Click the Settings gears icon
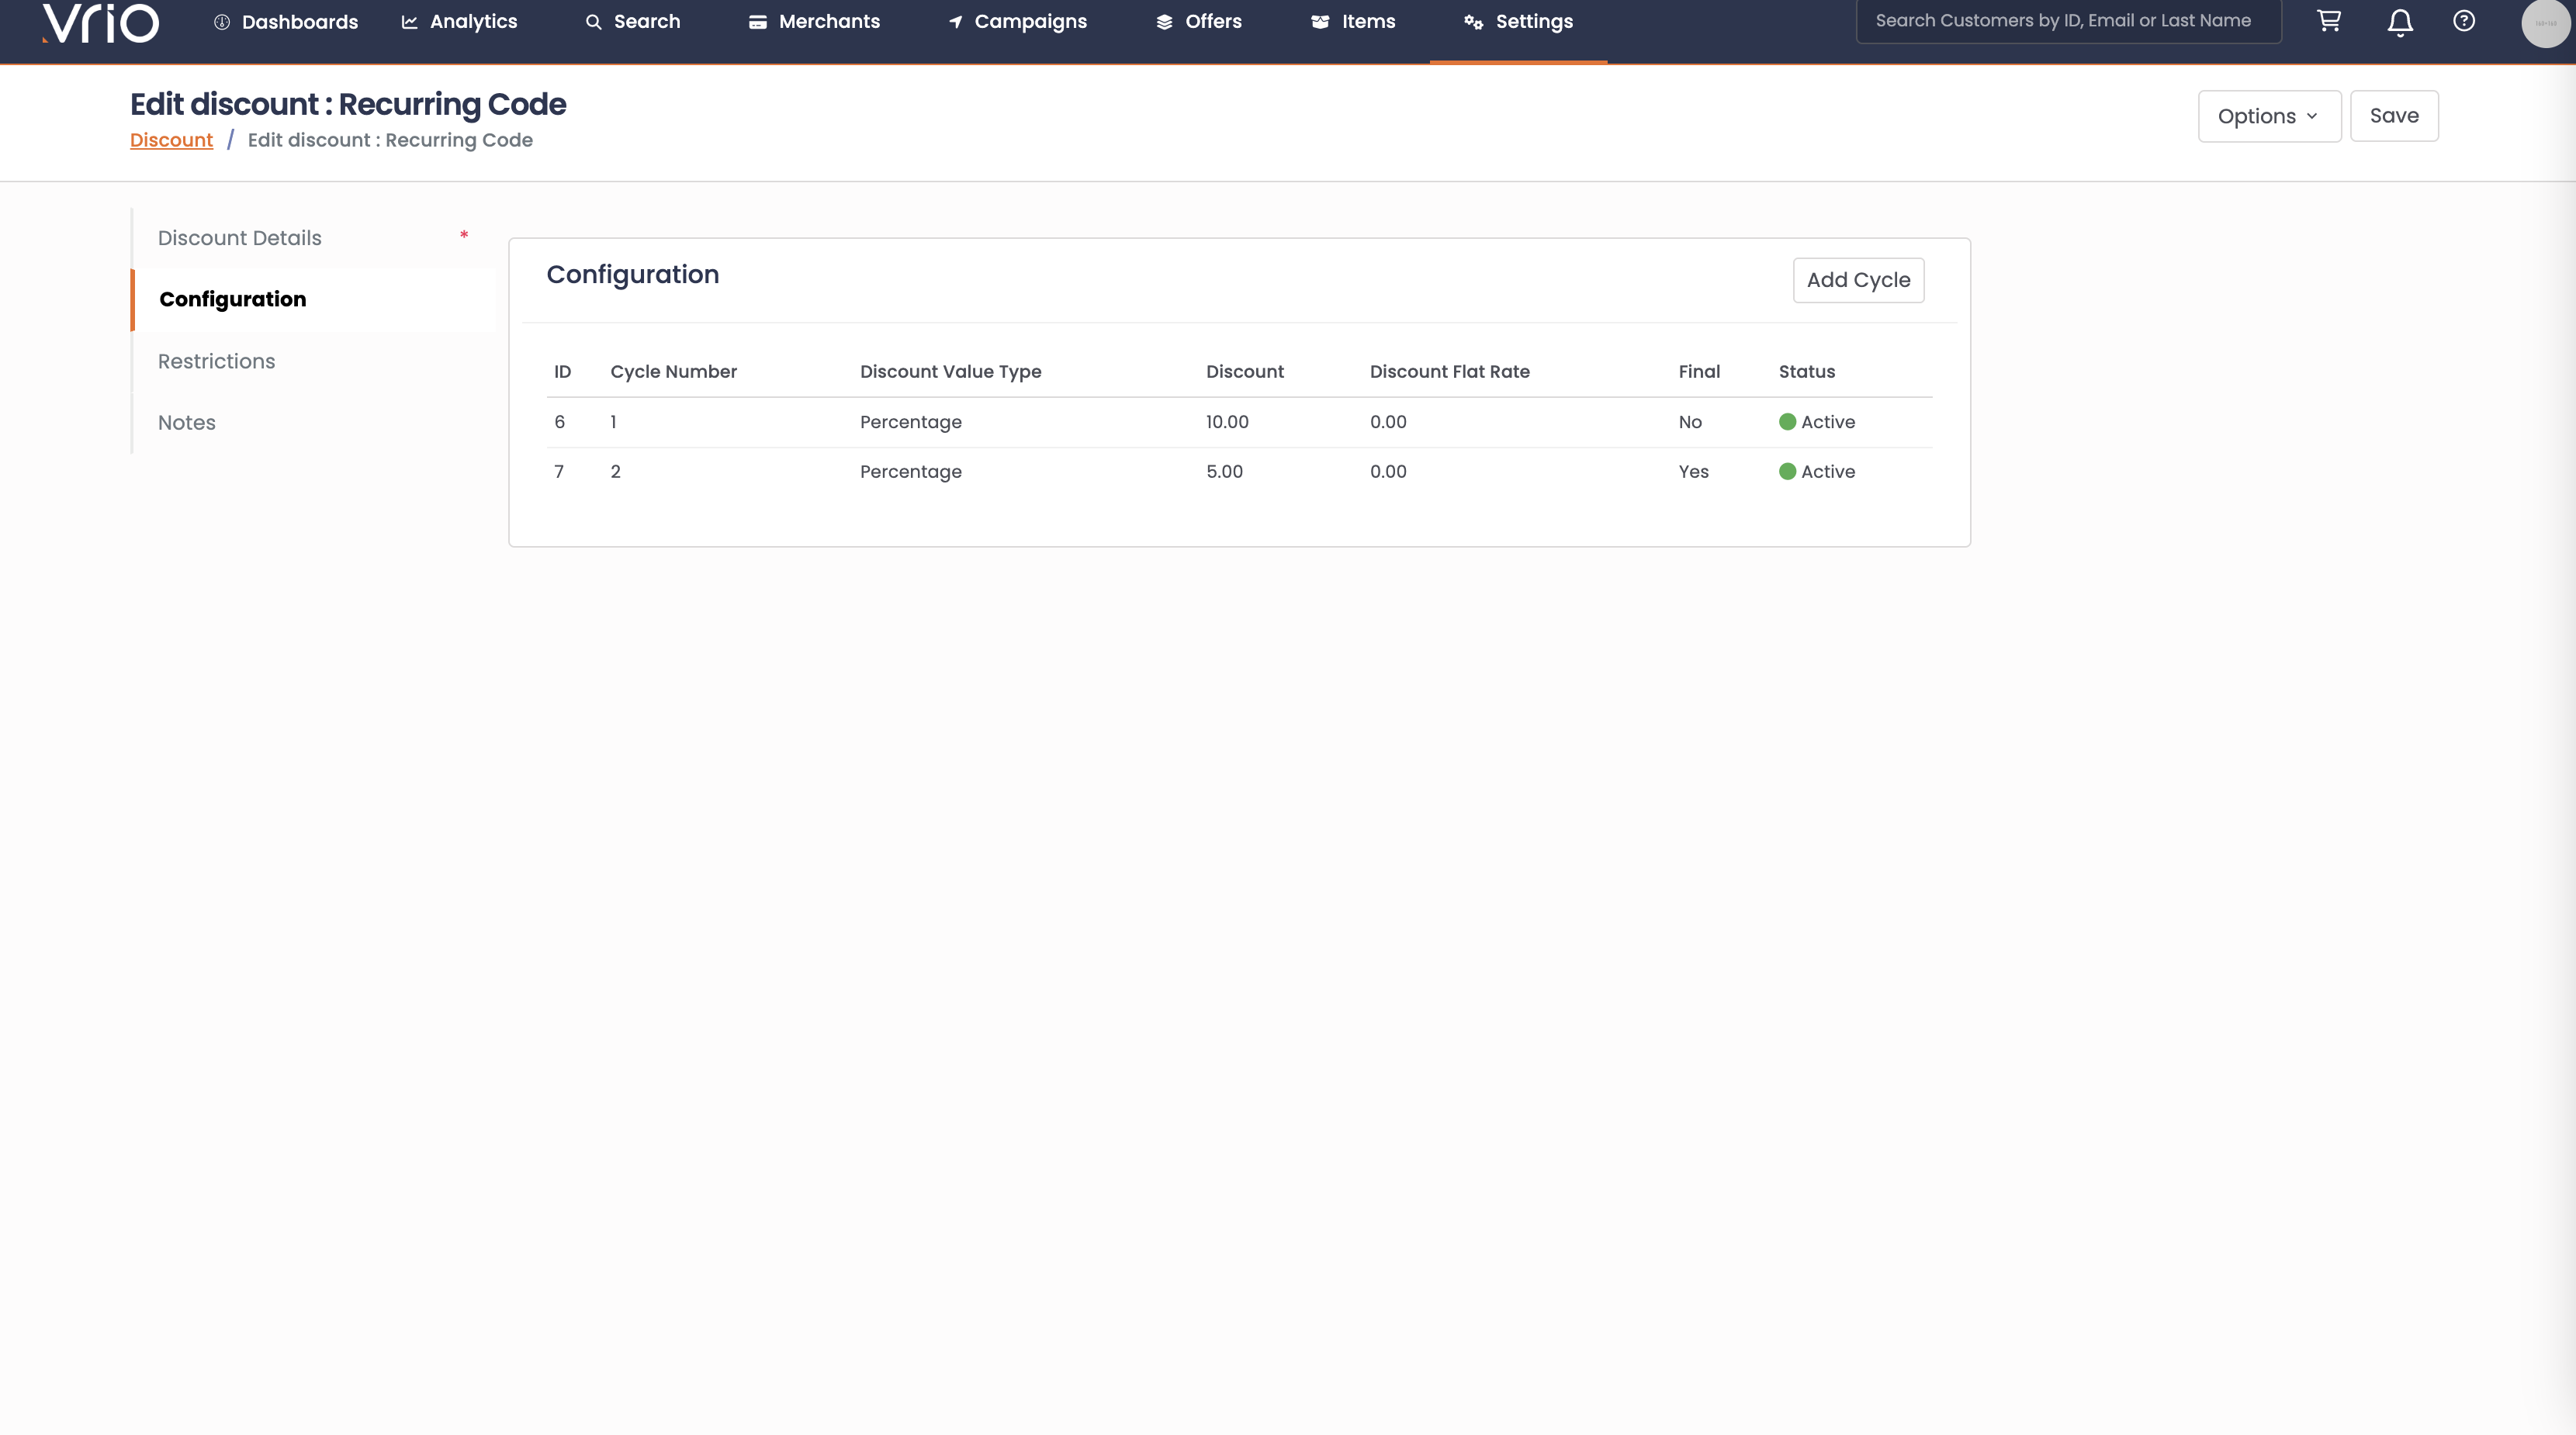 coord(1473,22)
